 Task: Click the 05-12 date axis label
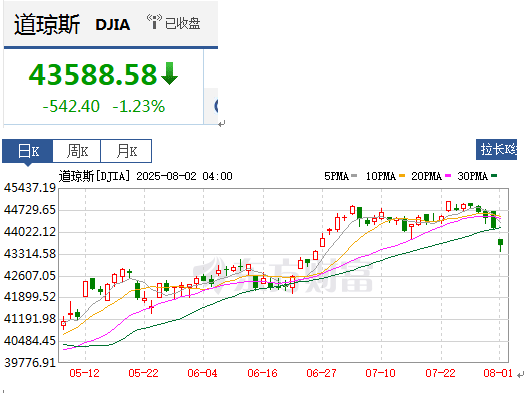click(84, 373)
